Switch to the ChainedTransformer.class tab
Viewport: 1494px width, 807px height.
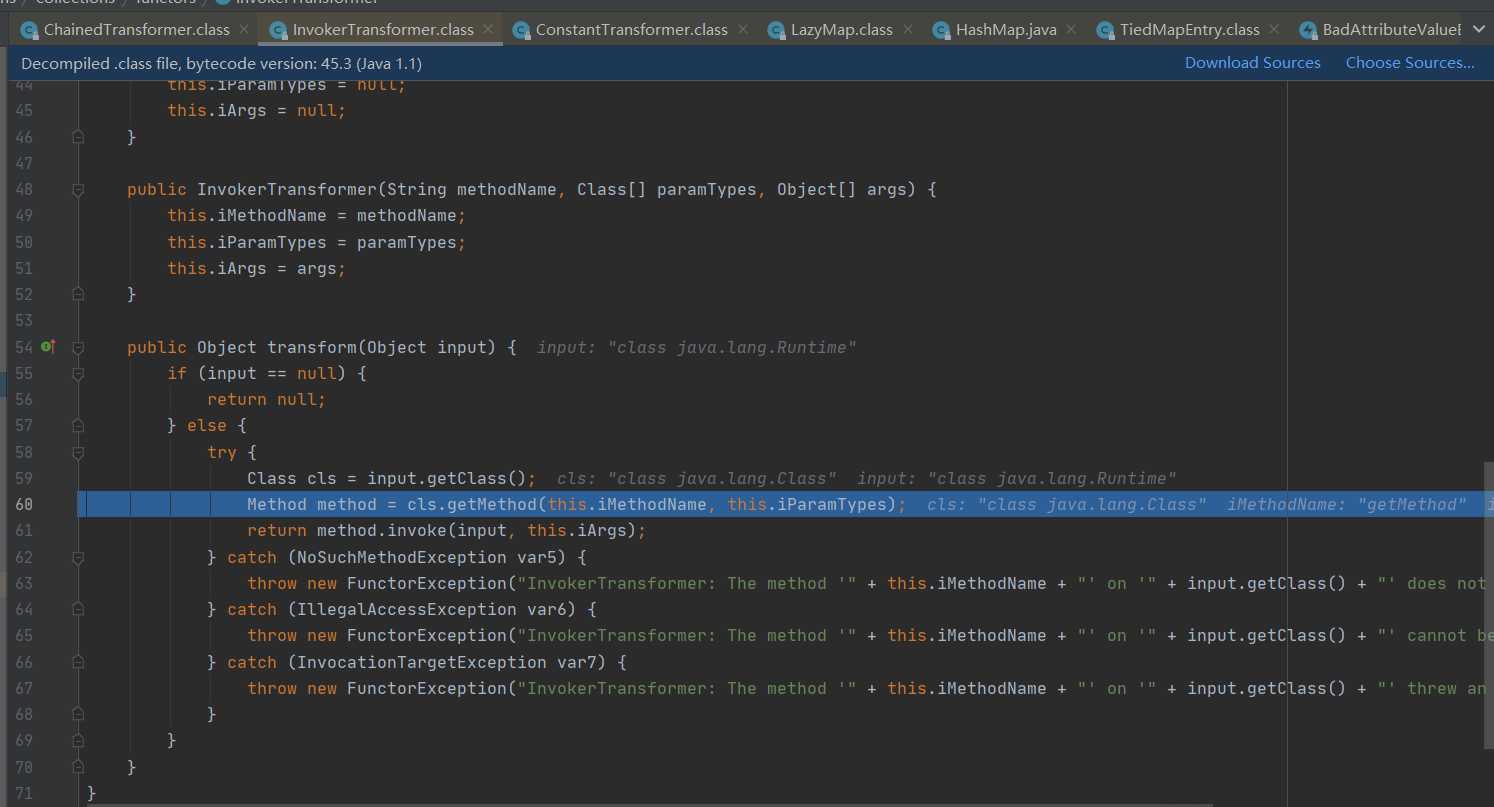137,30
